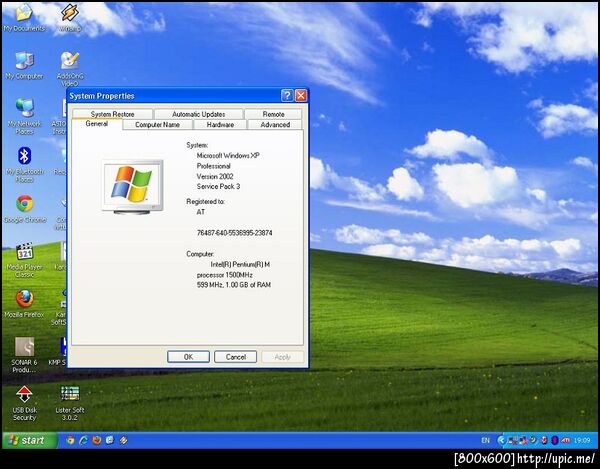Click the System Properties help question button
Screen dimensions: 600x469
(287, 96)
